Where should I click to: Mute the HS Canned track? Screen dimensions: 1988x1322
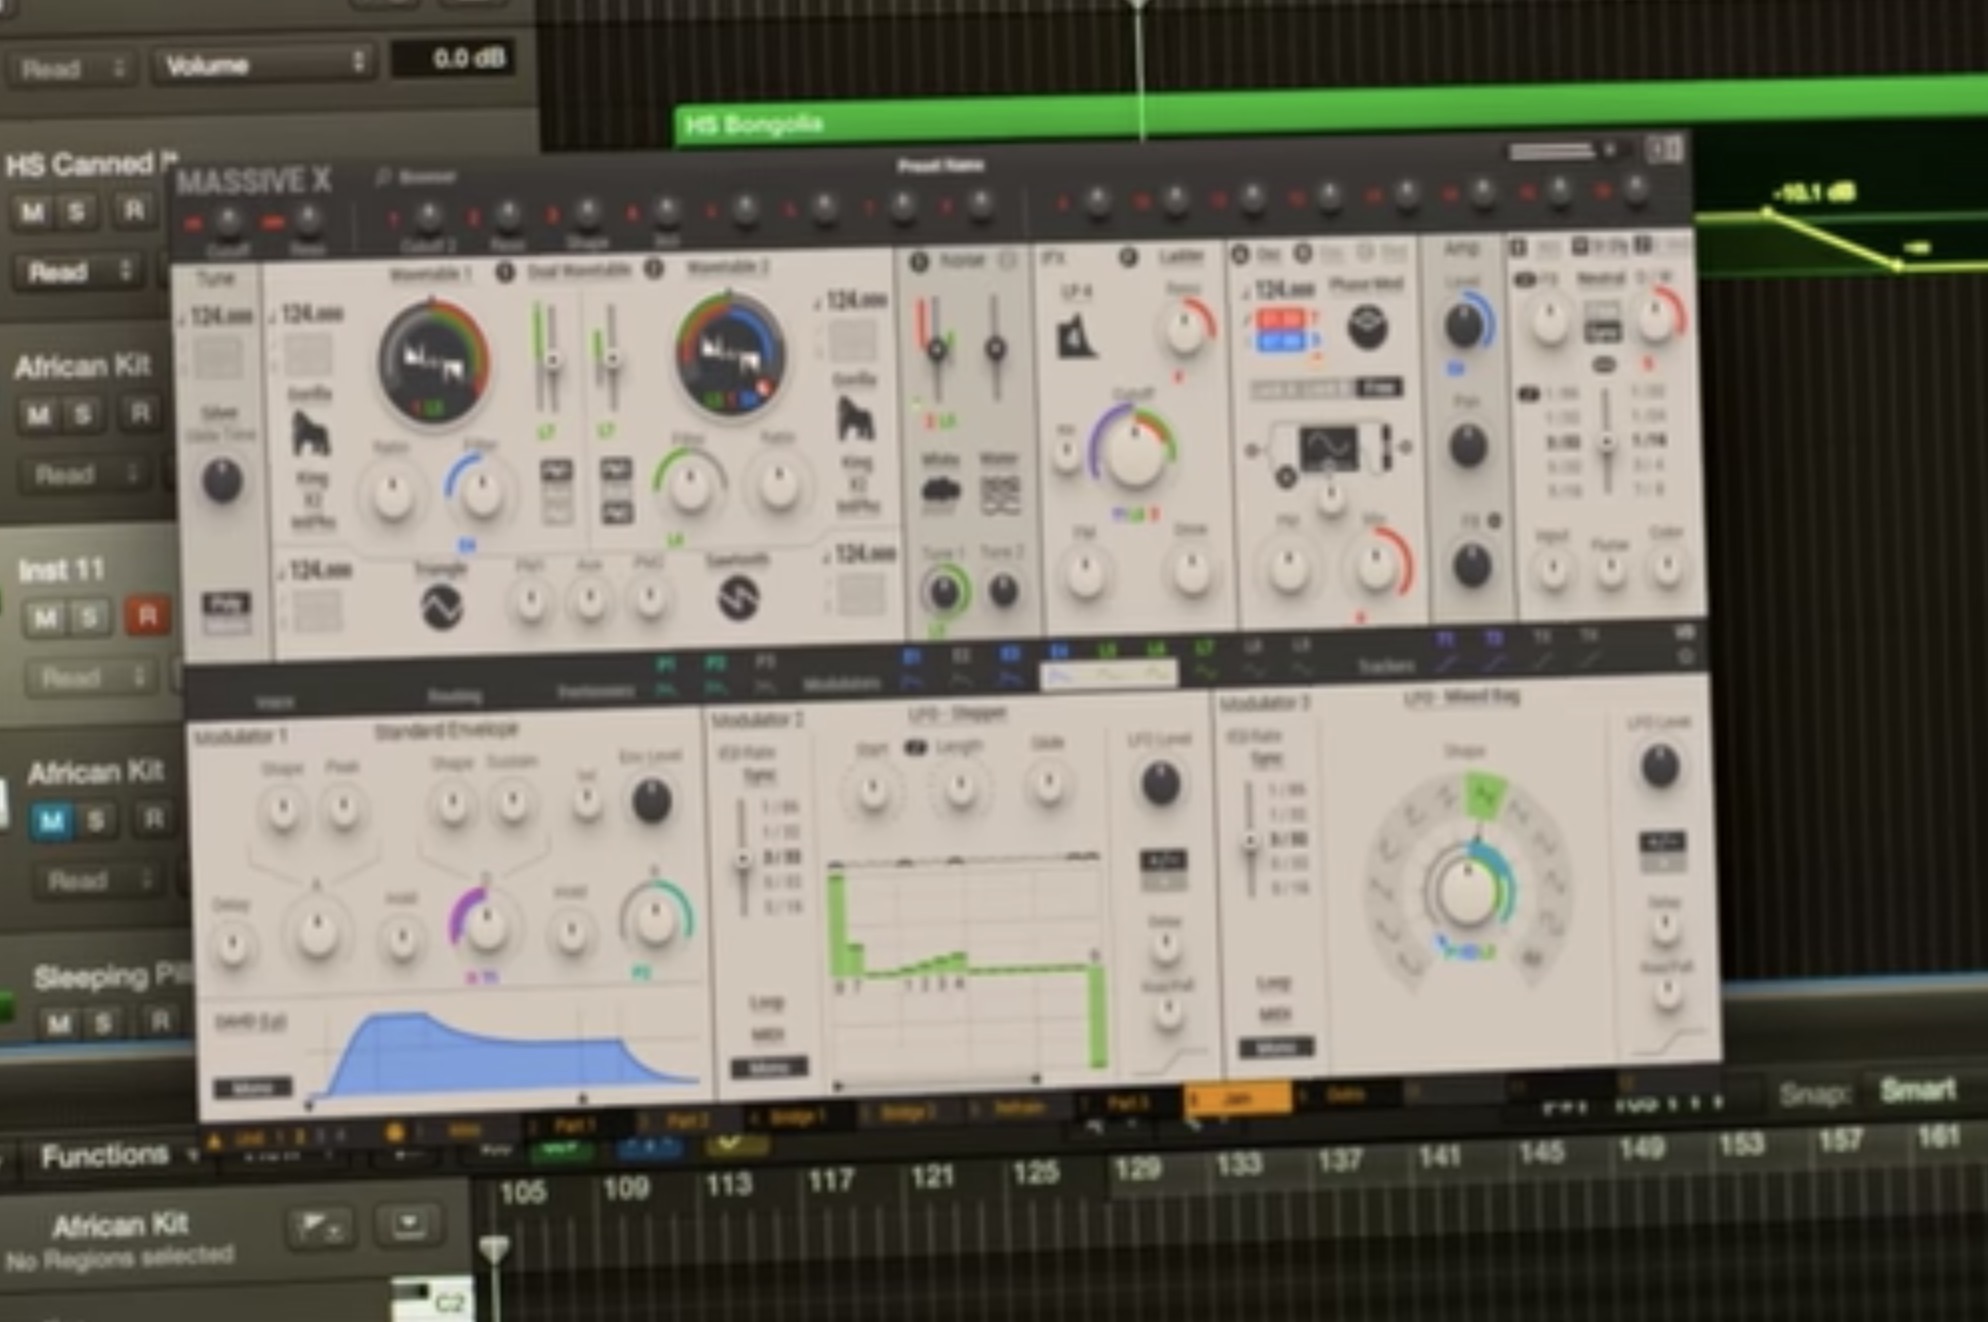31,212
